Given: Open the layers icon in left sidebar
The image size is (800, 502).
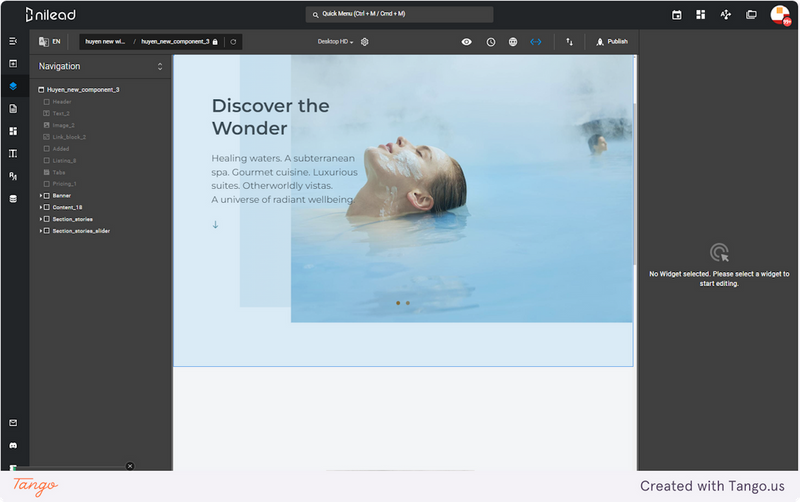Looking at the screenshot, I should [13, 86].
